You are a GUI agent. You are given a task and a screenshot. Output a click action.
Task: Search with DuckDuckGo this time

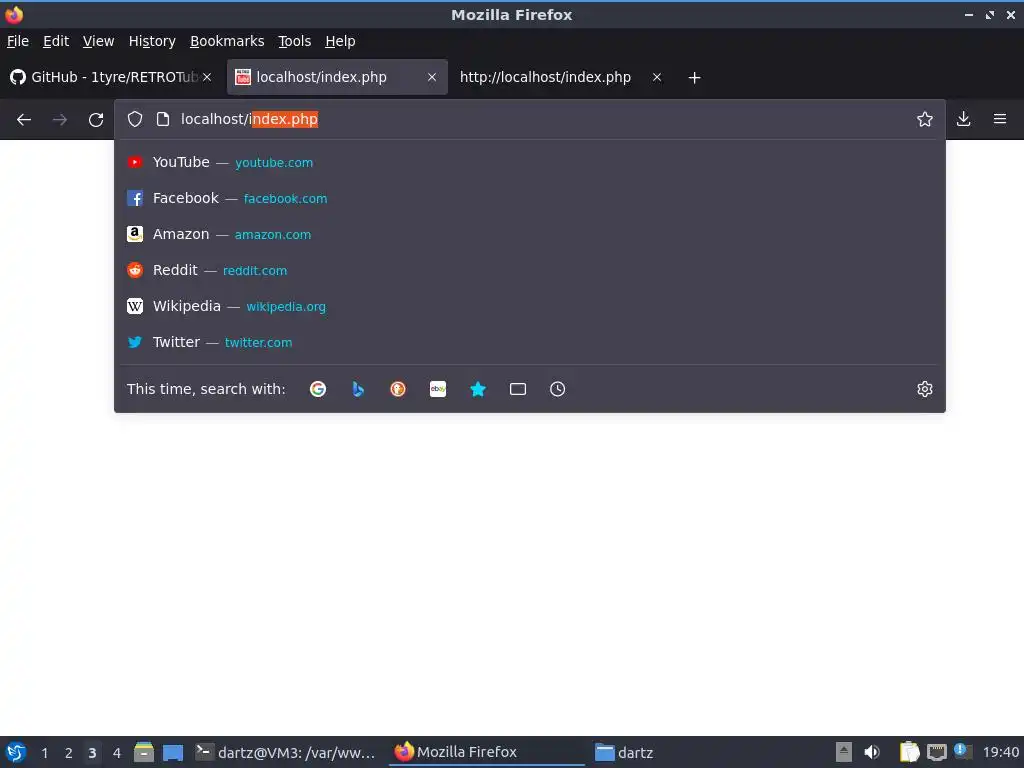click(x=398, y=389)
